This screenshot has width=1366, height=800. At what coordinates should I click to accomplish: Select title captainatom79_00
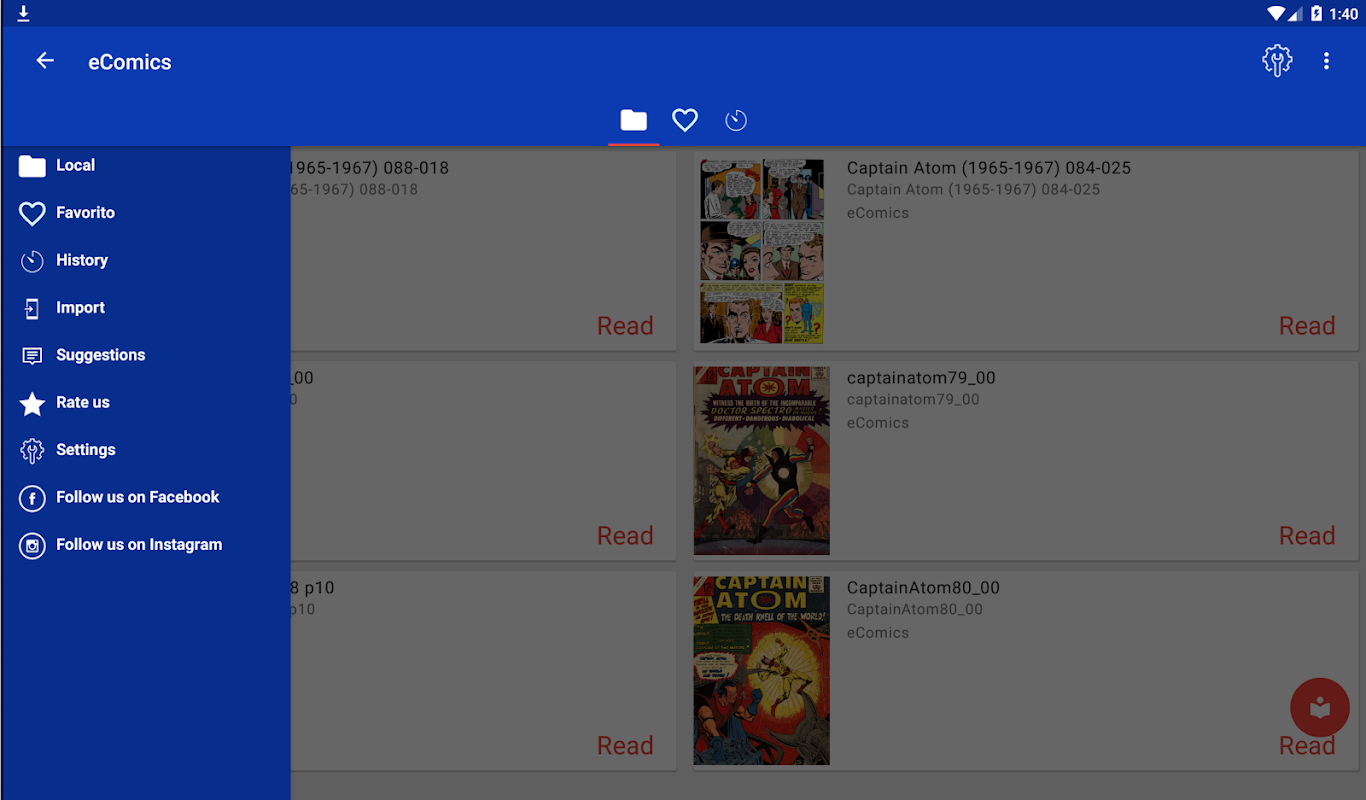[x=921, y=378]
